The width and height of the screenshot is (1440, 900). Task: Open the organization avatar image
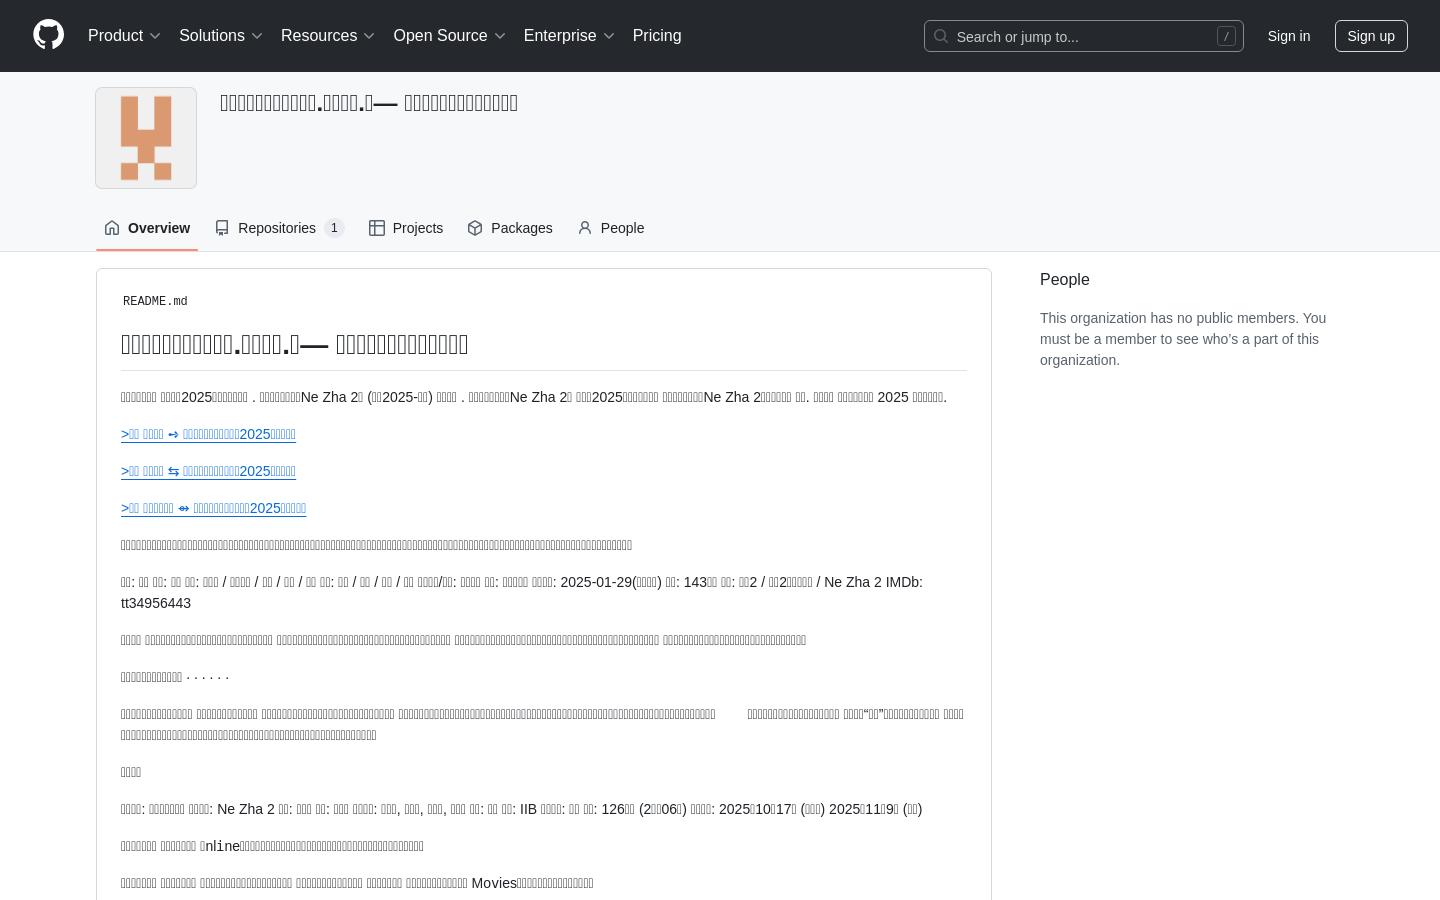coord(146,138)
